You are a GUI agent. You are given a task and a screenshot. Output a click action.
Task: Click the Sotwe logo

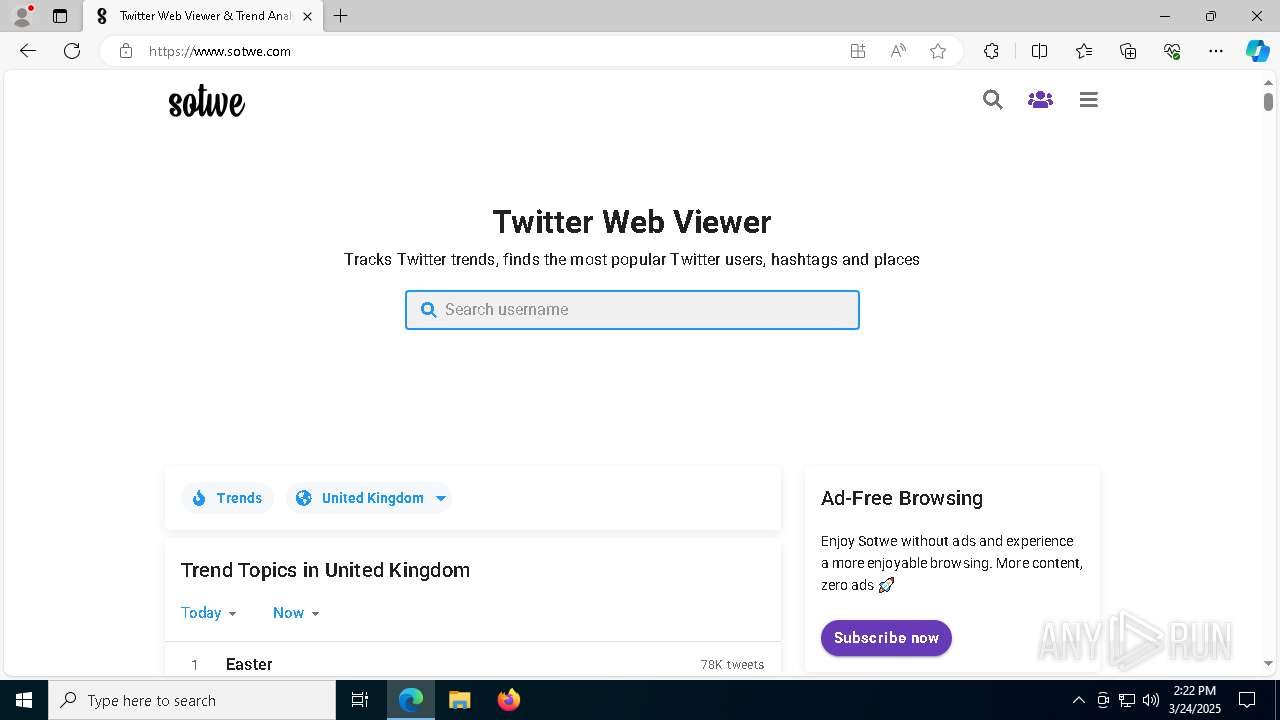(x=206, y=101)
